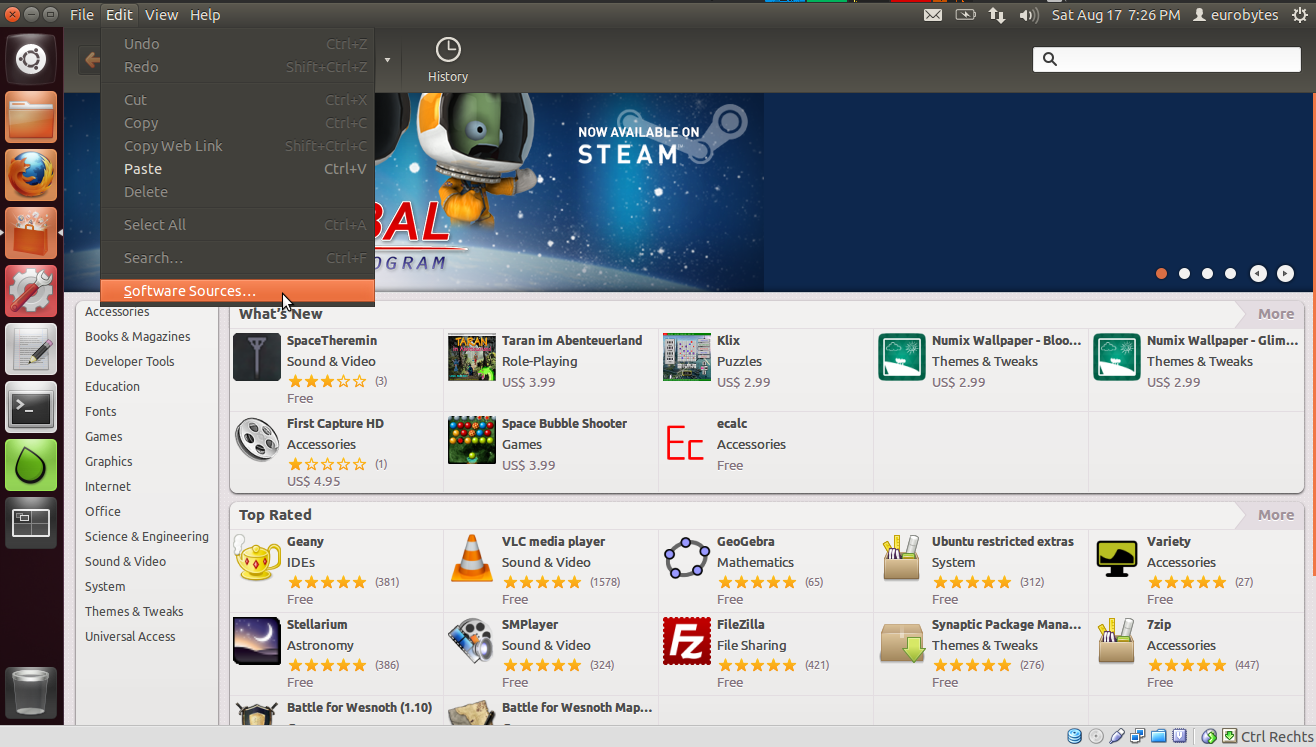Screen dimensions: 1316x747
Task: Click the First Capture HD film reel icon
Action: click(x=257, y=441)
